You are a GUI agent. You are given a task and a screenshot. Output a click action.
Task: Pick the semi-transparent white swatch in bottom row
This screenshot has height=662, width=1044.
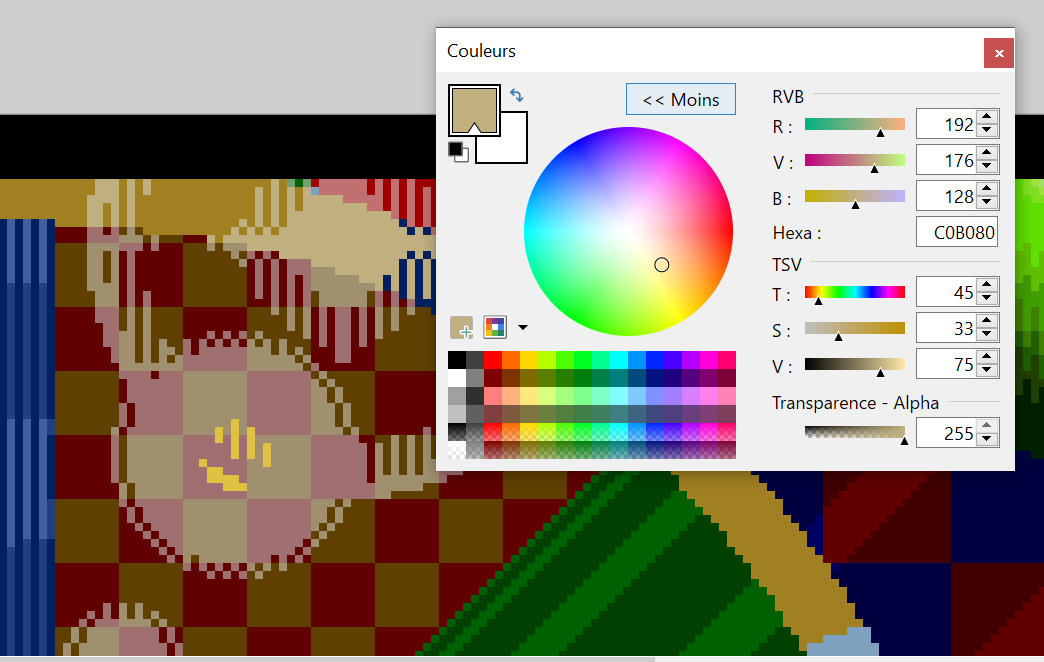(457, 450)
